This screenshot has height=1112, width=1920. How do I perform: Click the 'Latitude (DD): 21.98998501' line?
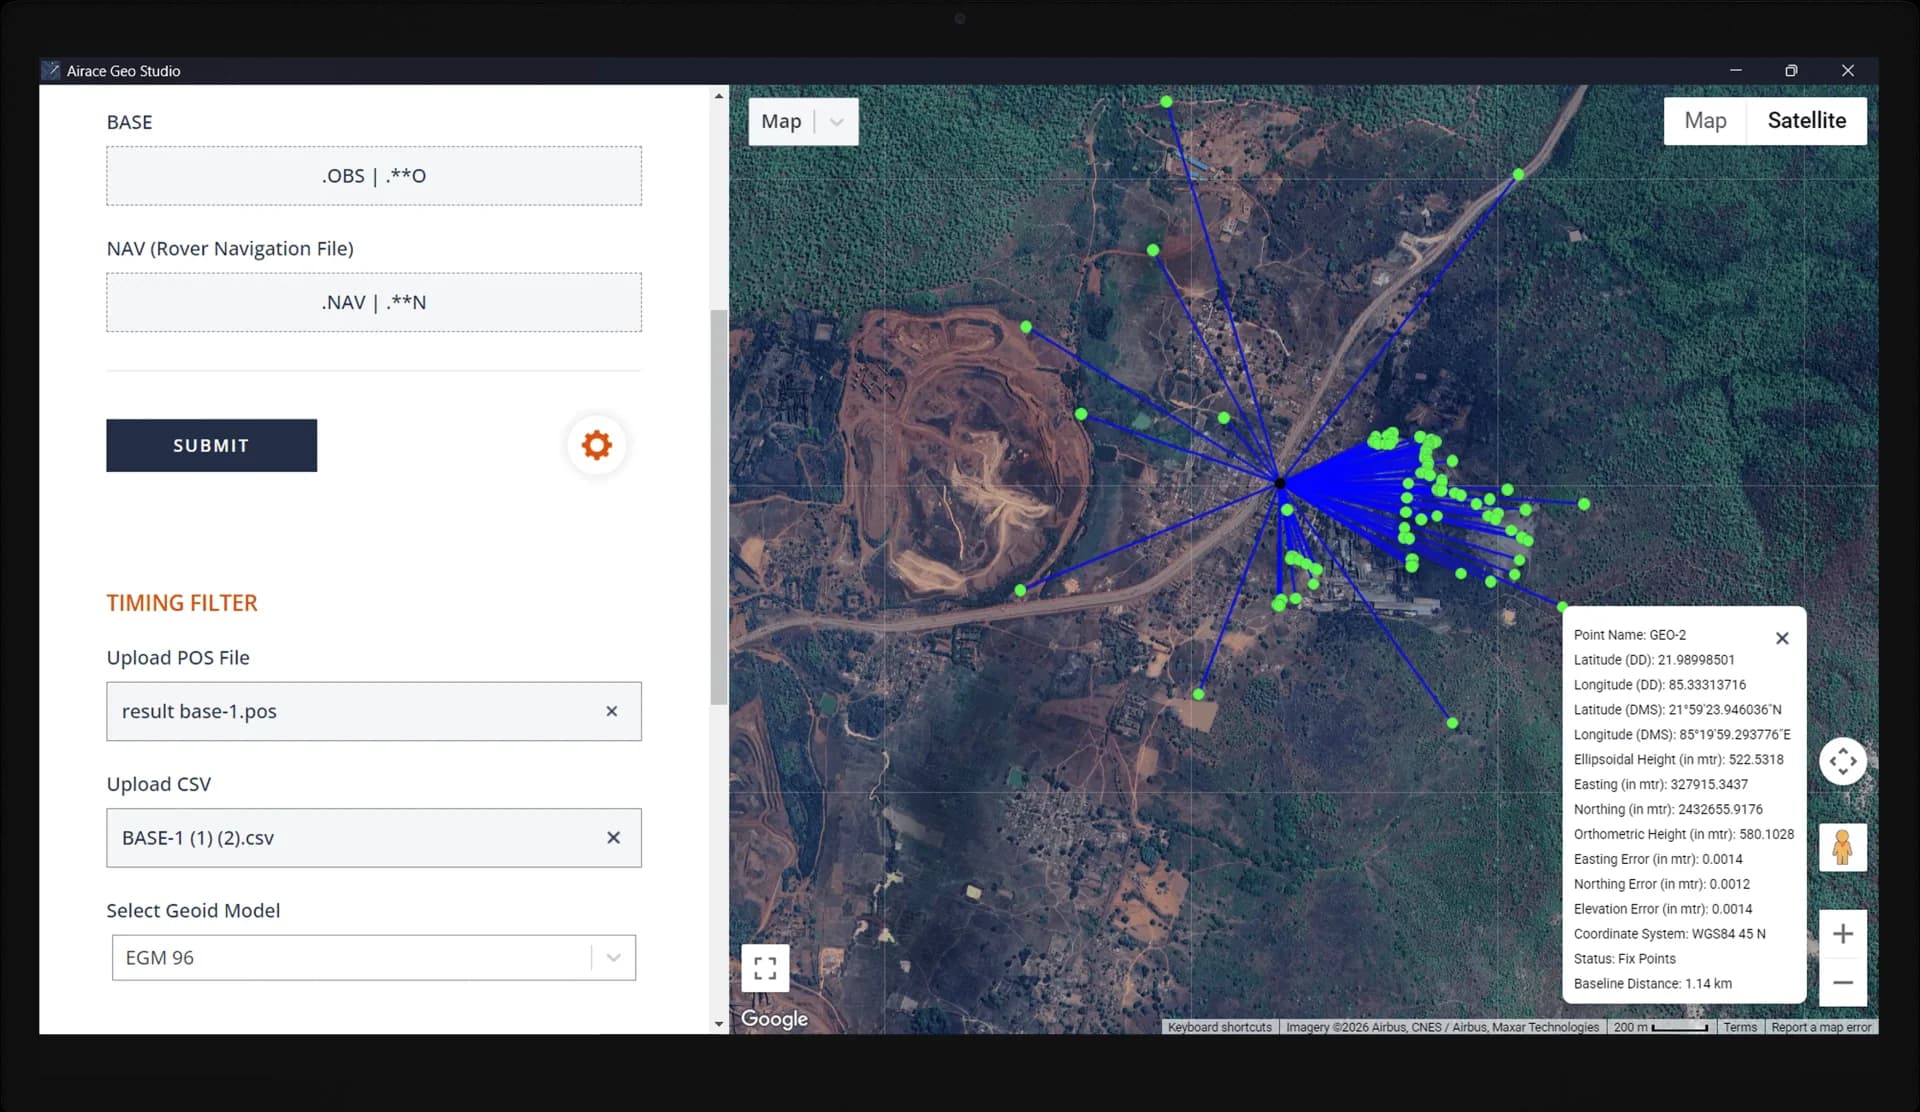pyautogui.click(x=1654, y=660)
